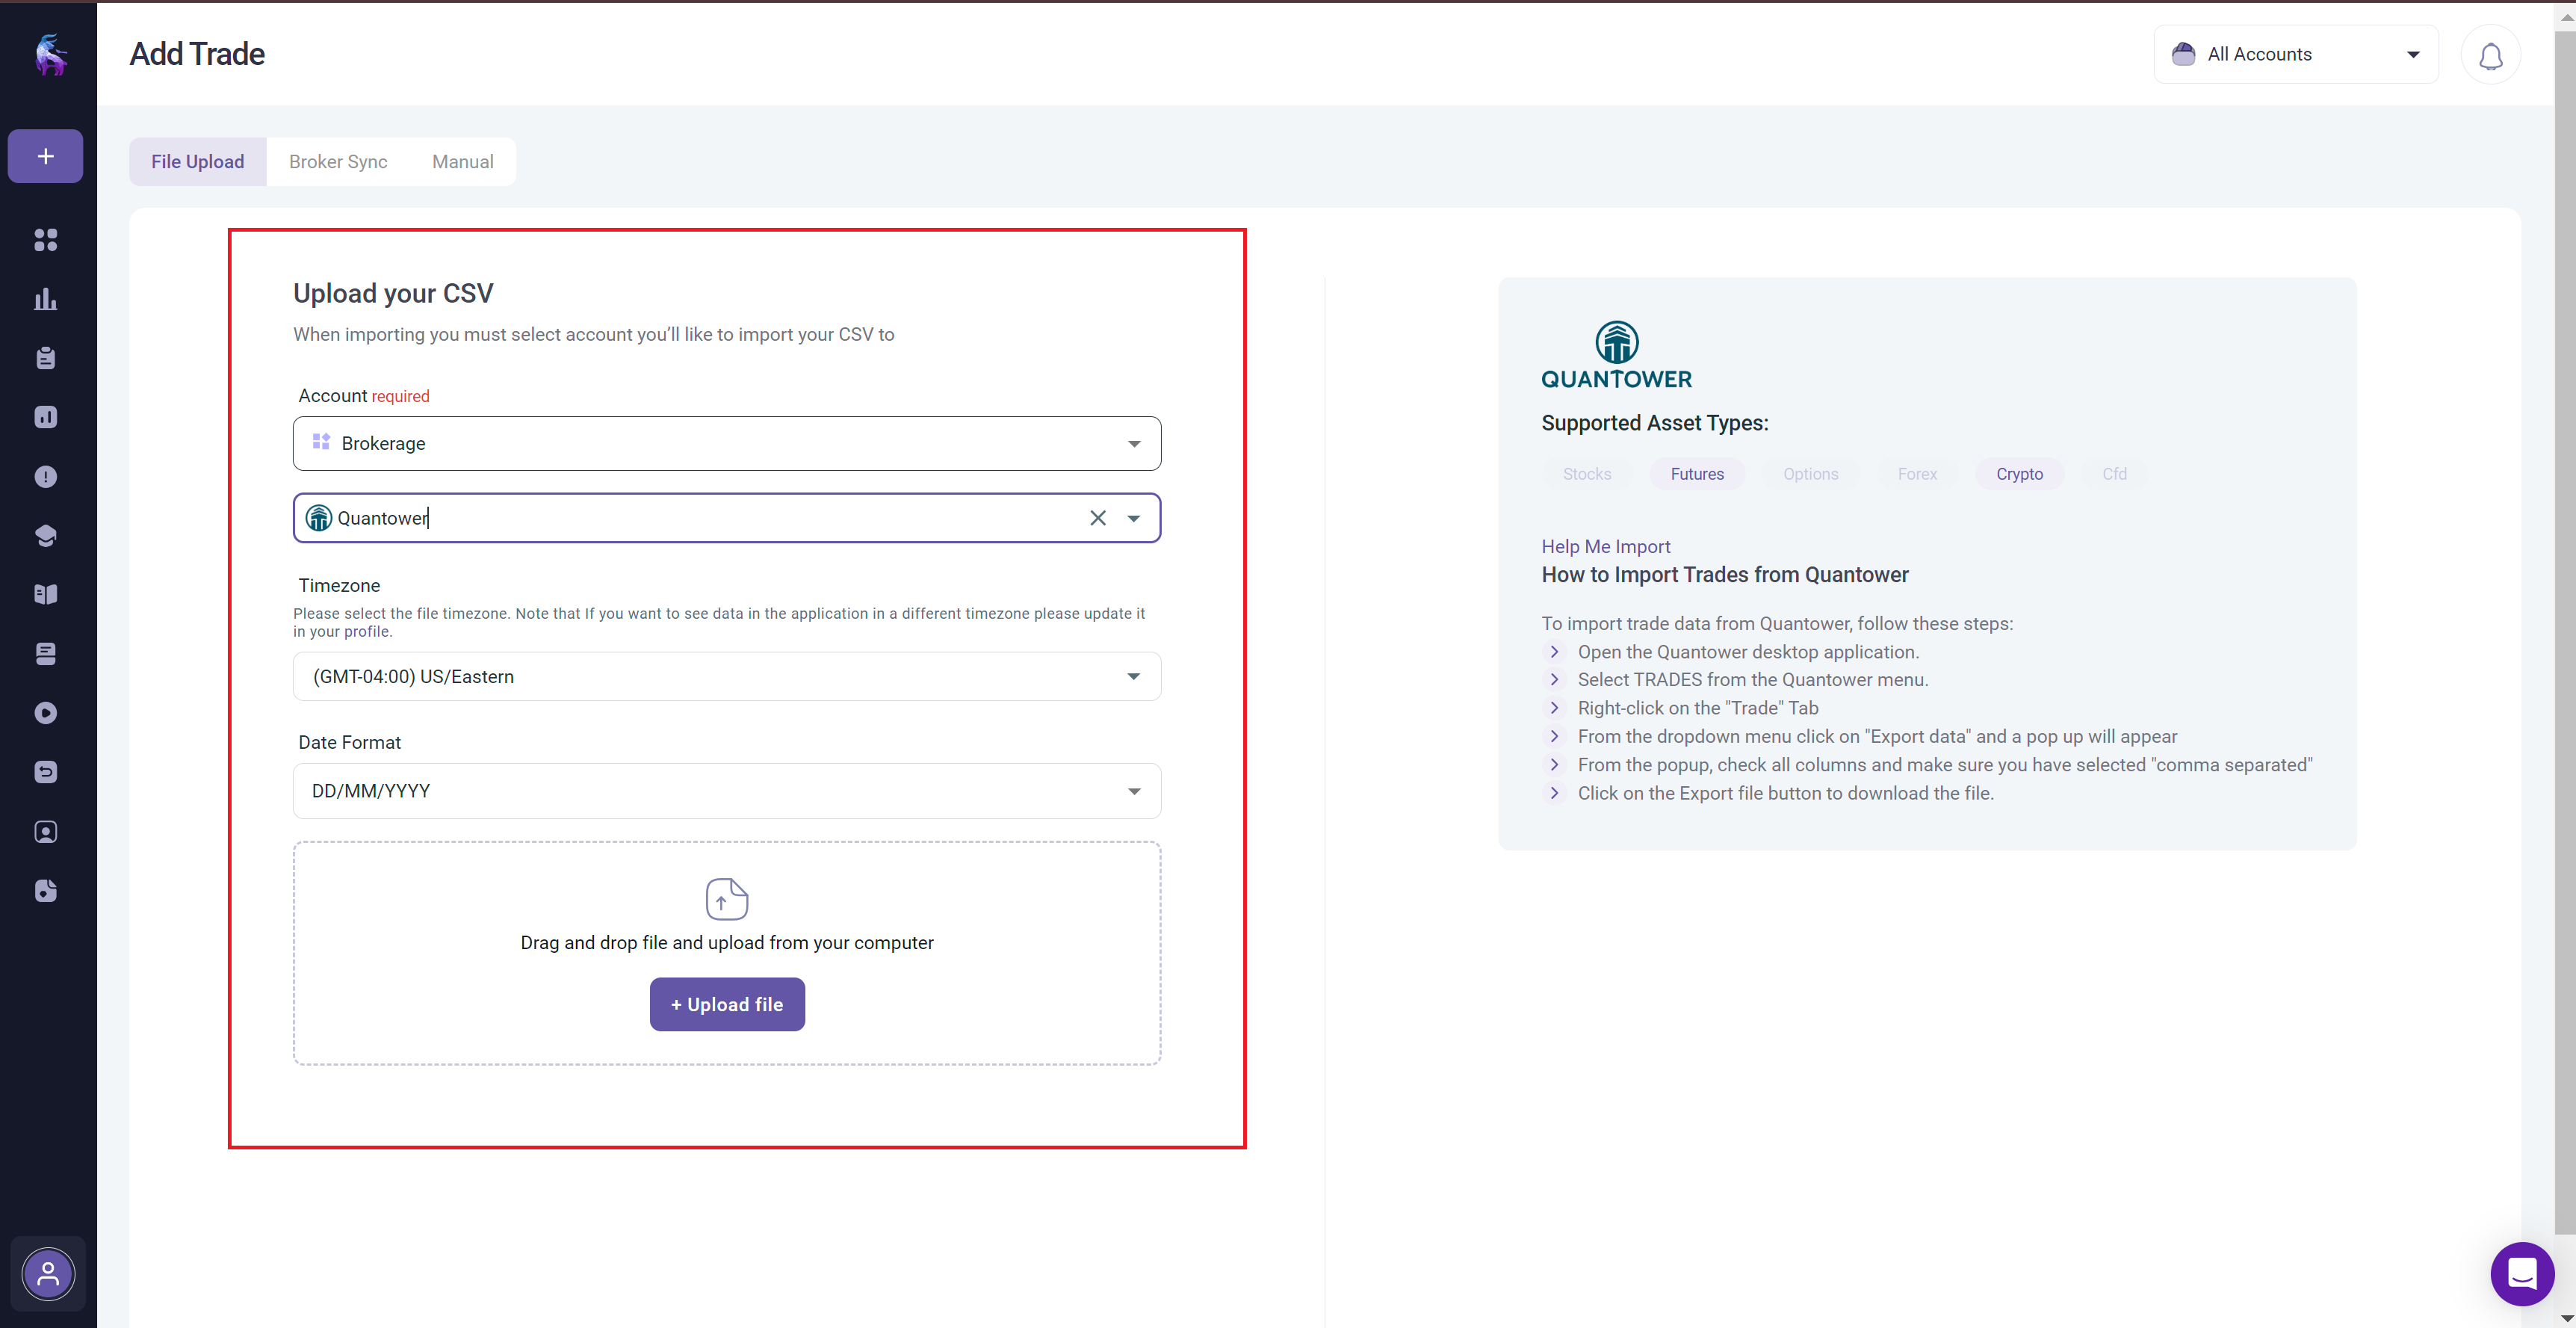The width and height of the screenshot is (2576, 1328).
Task: Click the Upload file button
Action: [x=727, y=1004]
